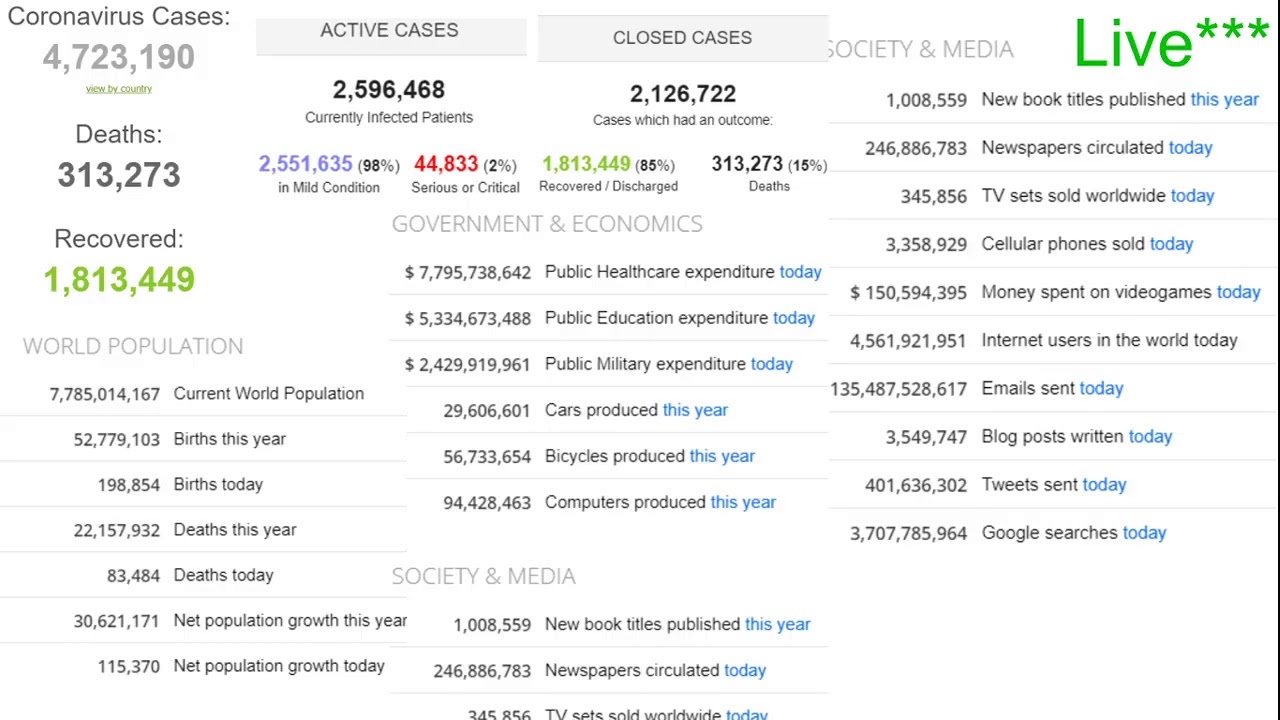Click the green 'Live***' text
1280x720 pixels.
tap(1171, 43)
